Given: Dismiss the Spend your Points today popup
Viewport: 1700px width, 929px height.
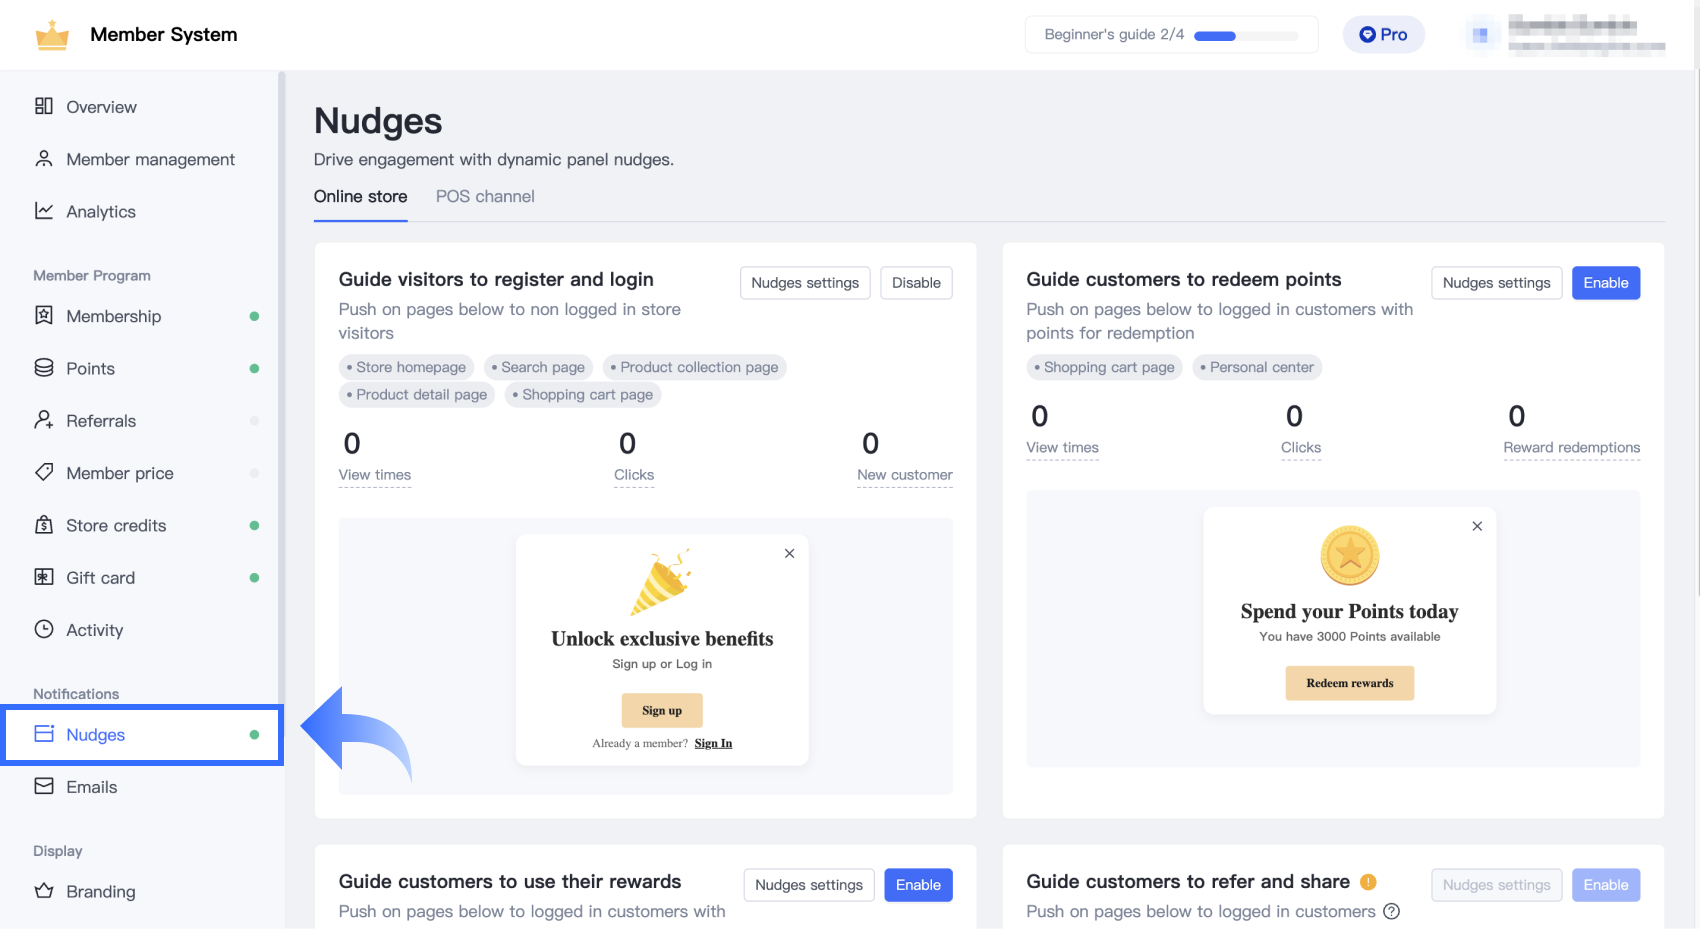Looking at the screenshot, I should [x=1477, y=526].
